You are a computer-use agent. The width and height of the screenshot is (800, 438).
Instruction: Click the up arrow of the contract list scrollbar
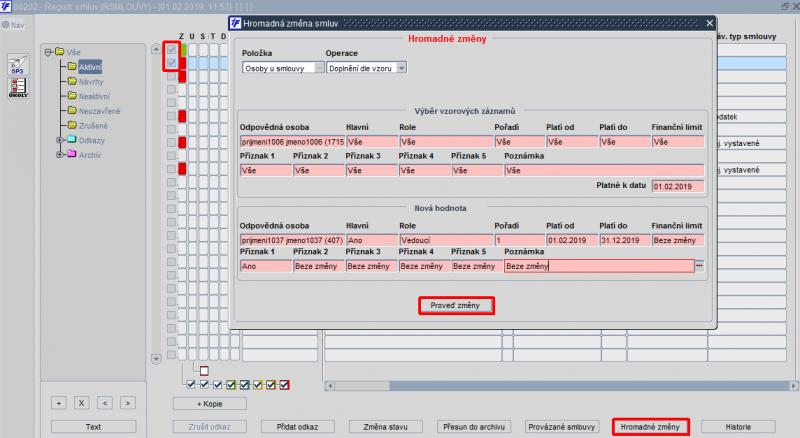pyautogui.click(x=156, y=49)
